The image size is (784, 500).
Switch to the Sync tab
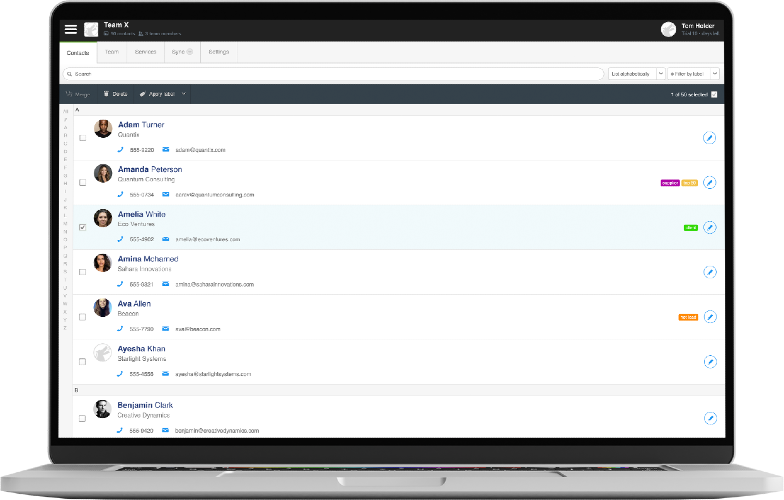182,52
